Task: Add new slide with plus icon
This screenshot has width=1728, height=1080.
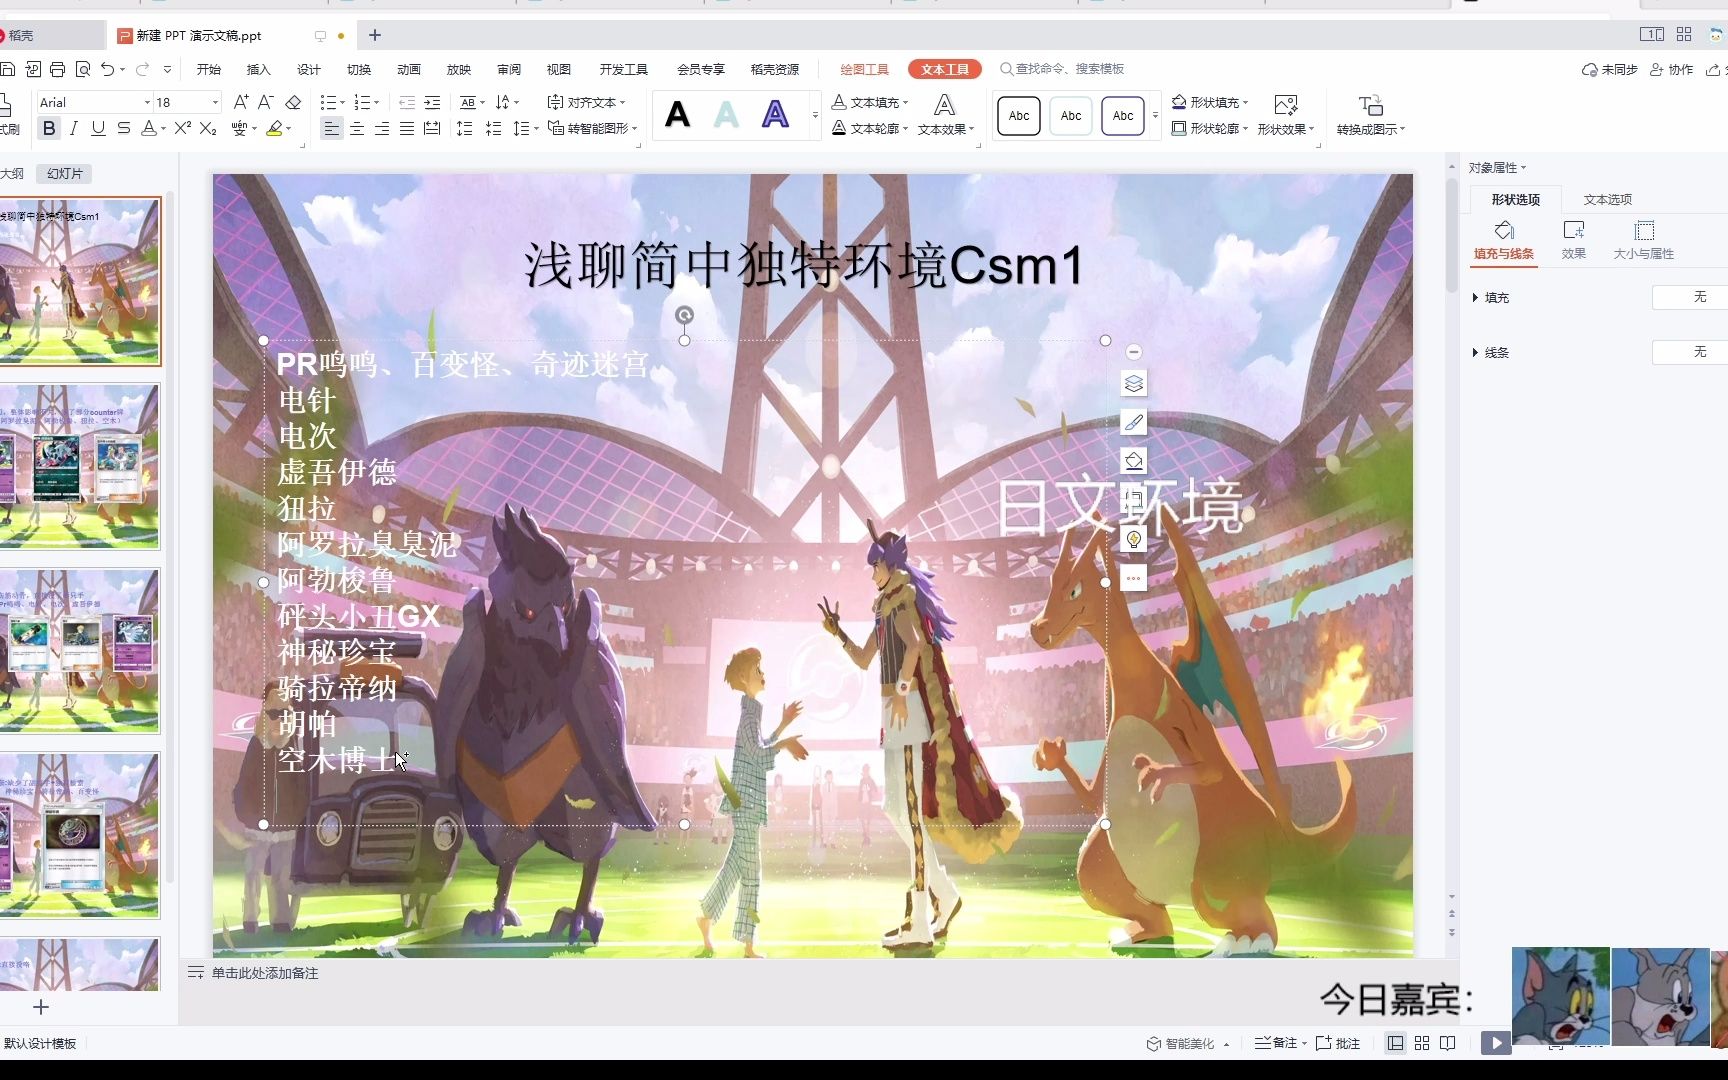Action: tap(41, 1007)
